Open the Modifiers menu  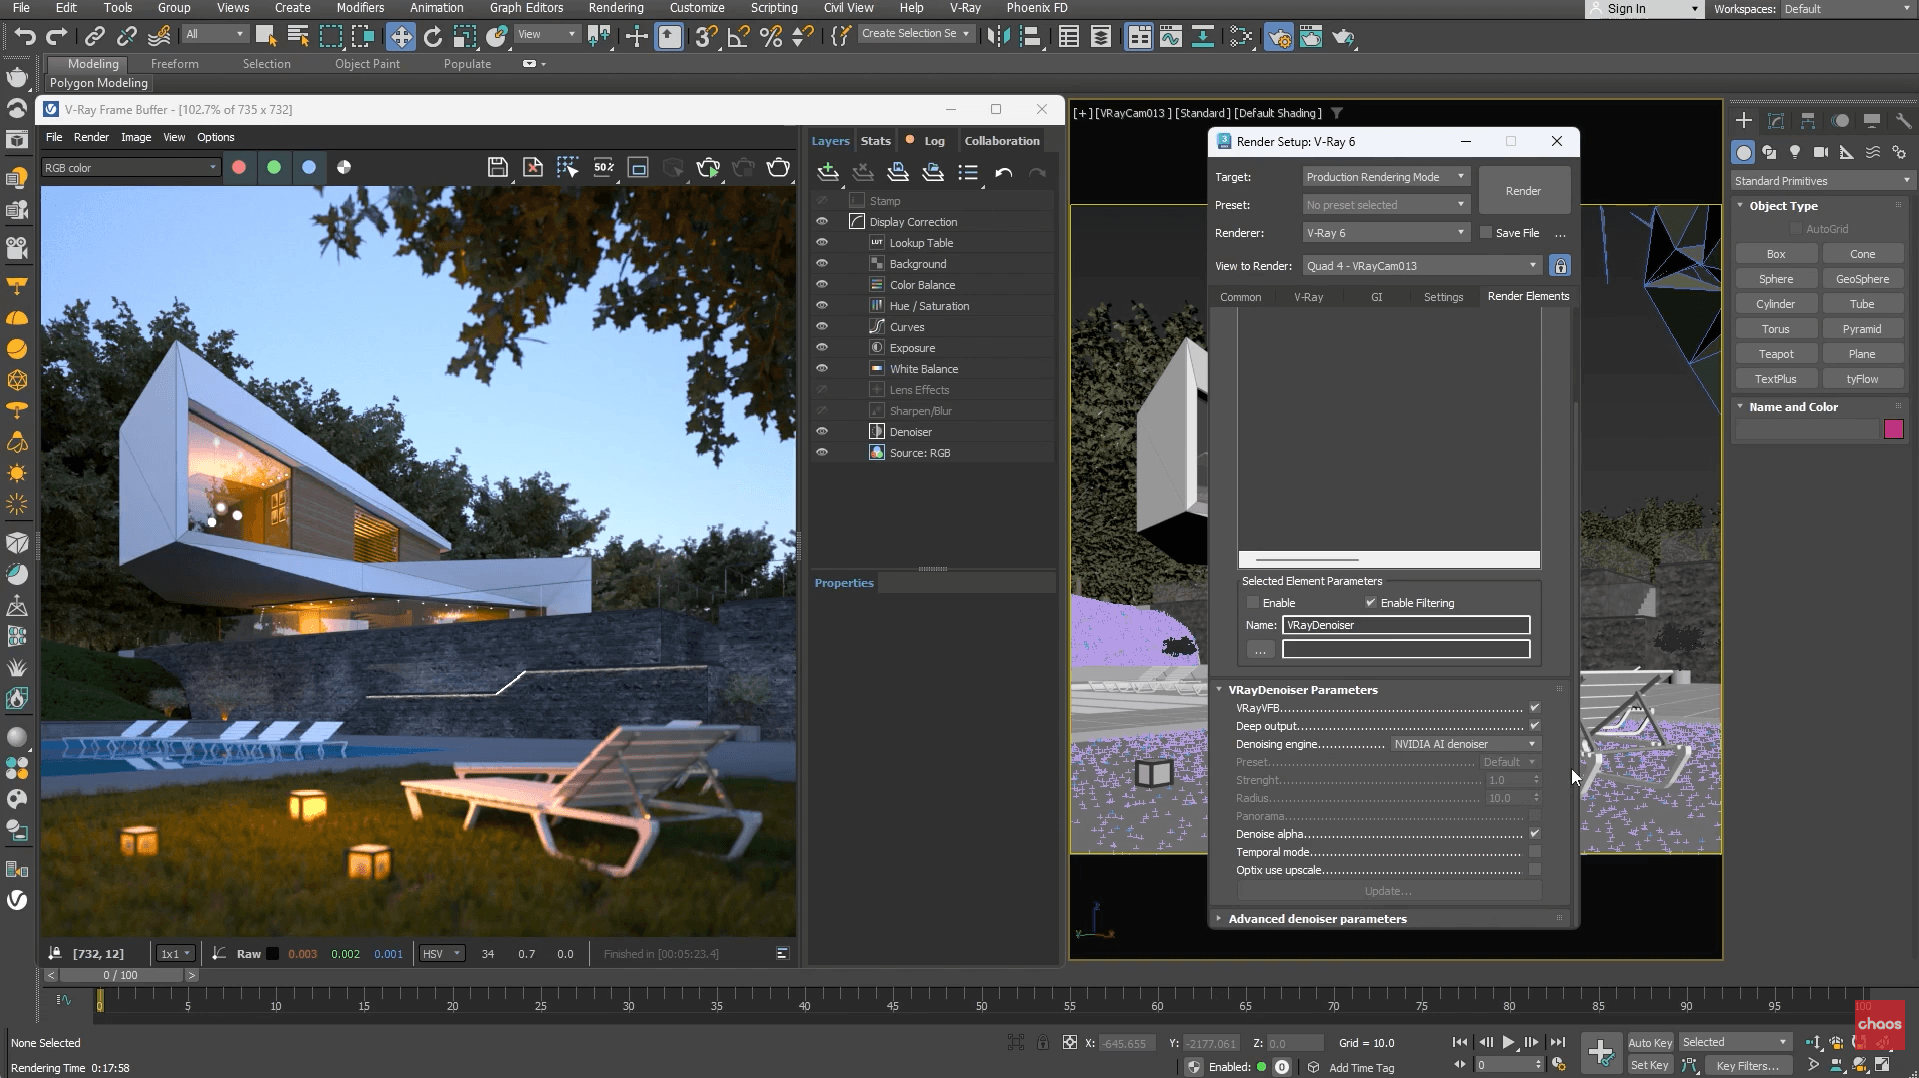pos(360,8)
